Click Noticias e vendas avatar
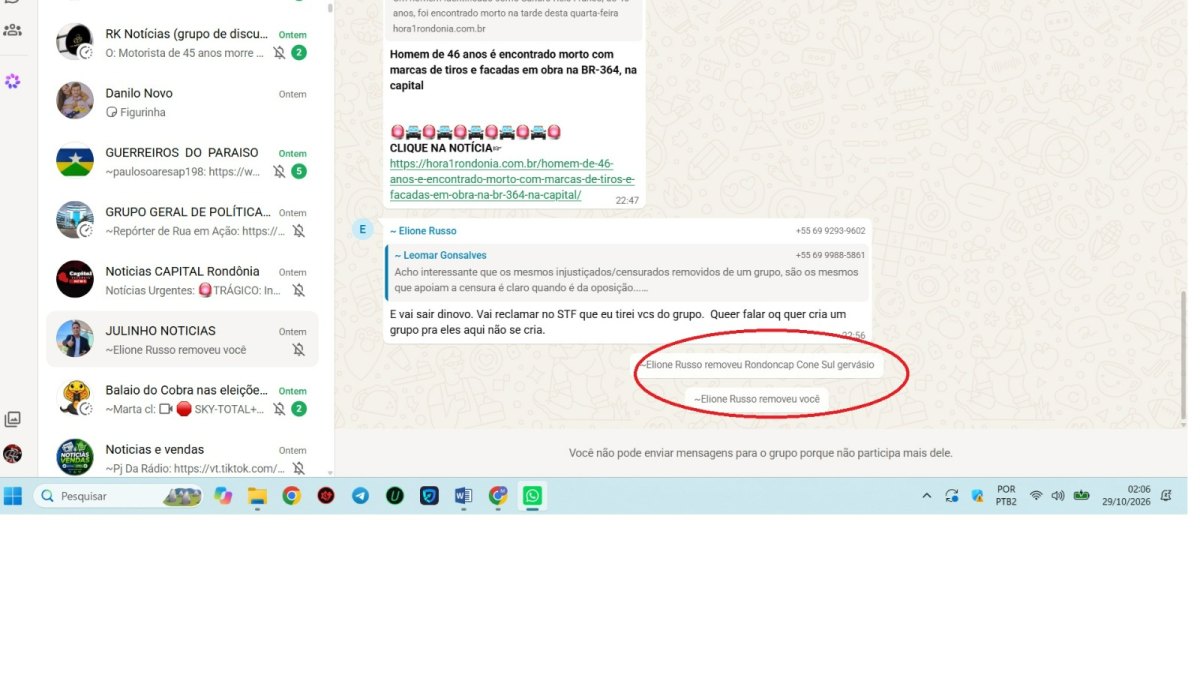 point(75,457)
